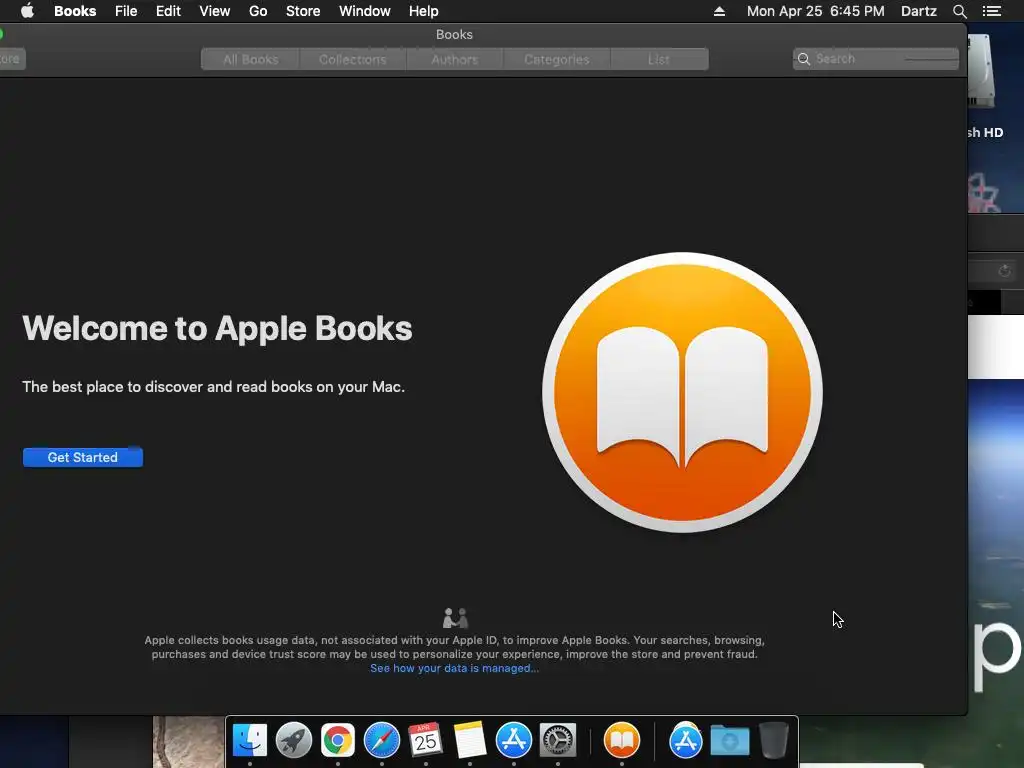Open the Go menu

coord(258,11)
